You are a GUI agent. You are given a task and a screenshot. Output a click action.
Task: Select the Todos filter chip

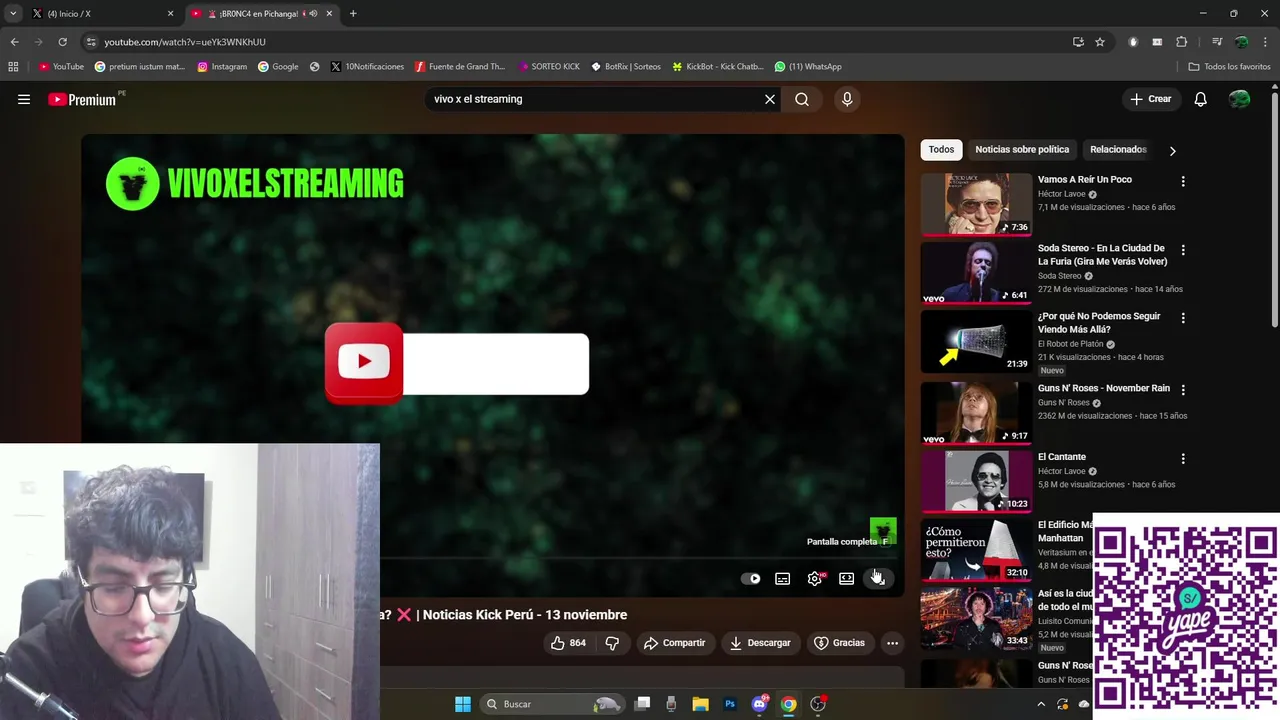941,149
